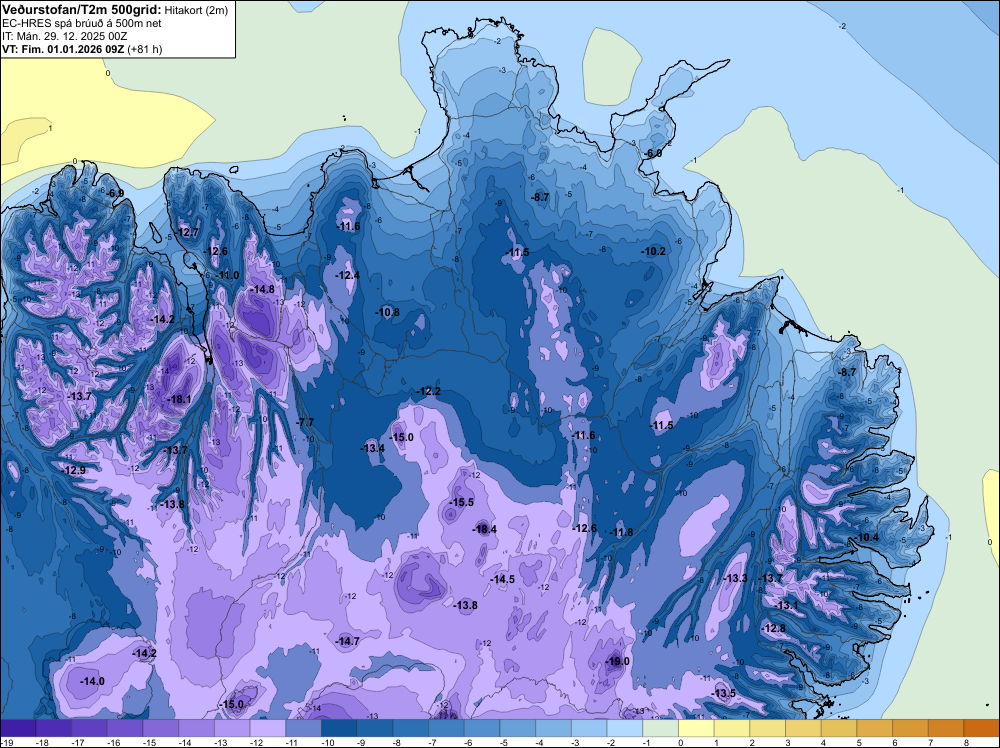The height and width of the screenshot is (748, 1000).
Task: Click the -13.4 temperature value
Action: [372, 448]
